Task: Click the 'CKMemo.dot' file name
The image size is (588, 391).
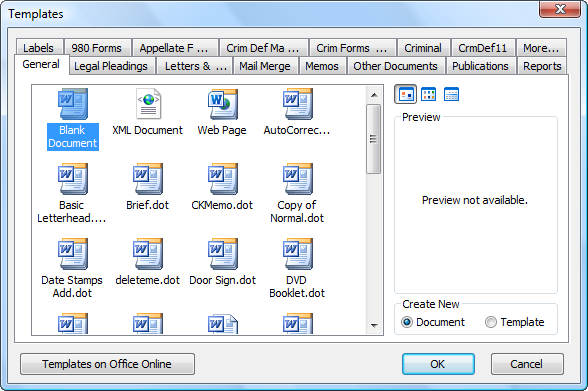Action: [222, 205]
